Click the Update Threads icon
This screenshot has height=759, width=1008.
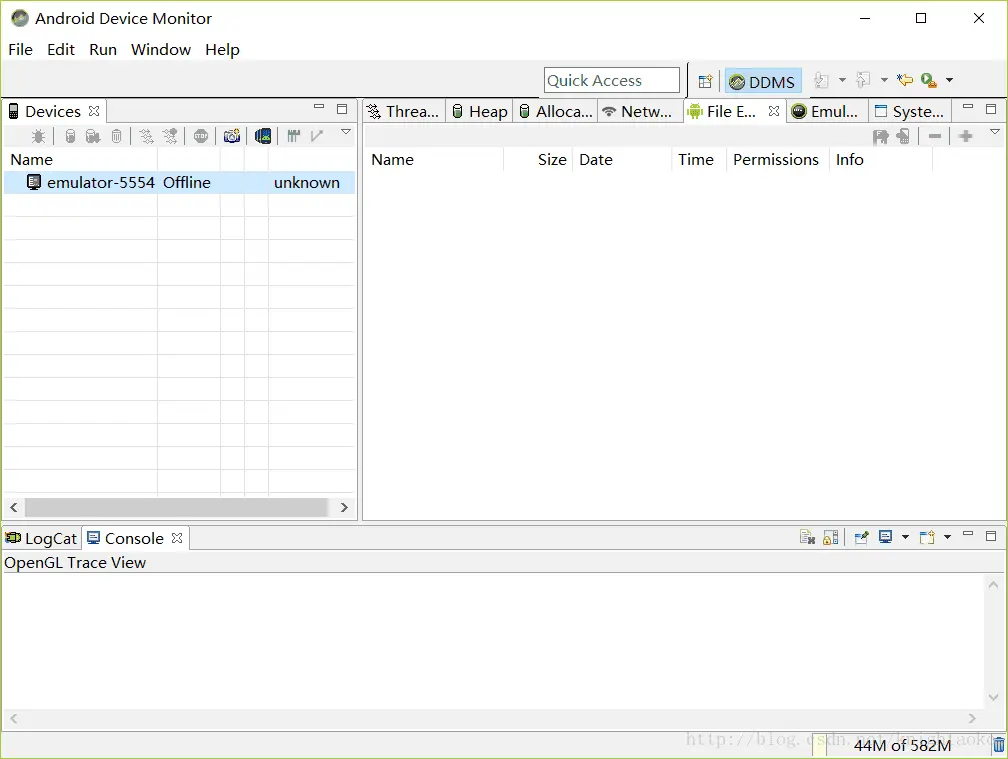coord(147,136)
